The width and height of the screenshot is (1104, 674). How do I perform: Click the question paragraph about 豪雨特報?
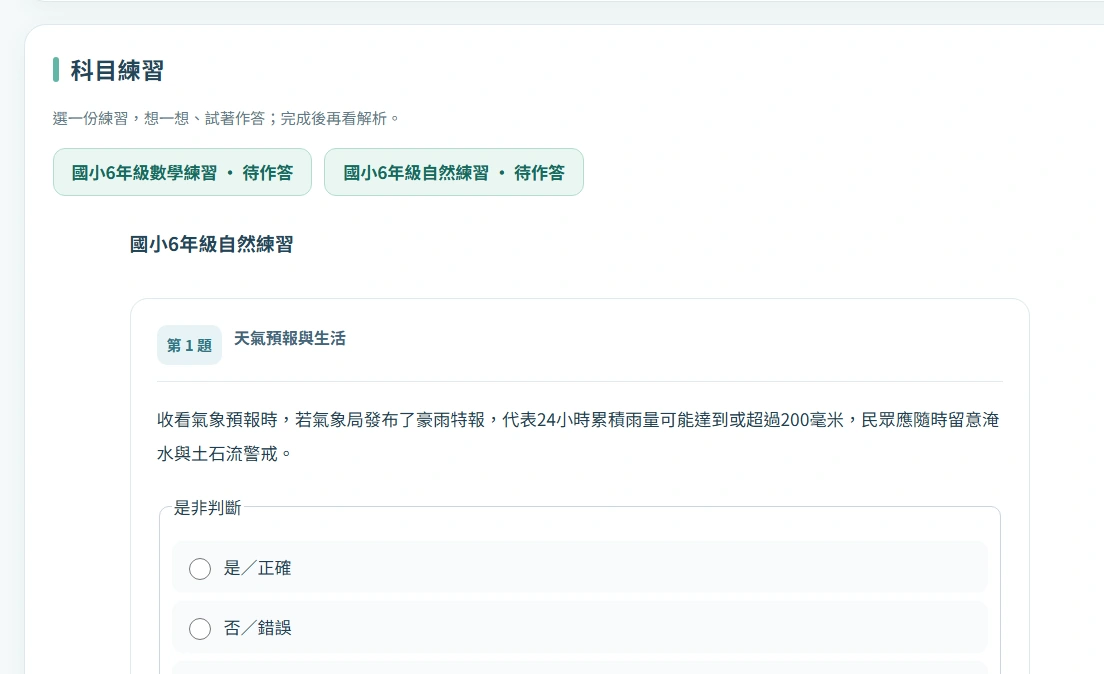pos(578,437)
